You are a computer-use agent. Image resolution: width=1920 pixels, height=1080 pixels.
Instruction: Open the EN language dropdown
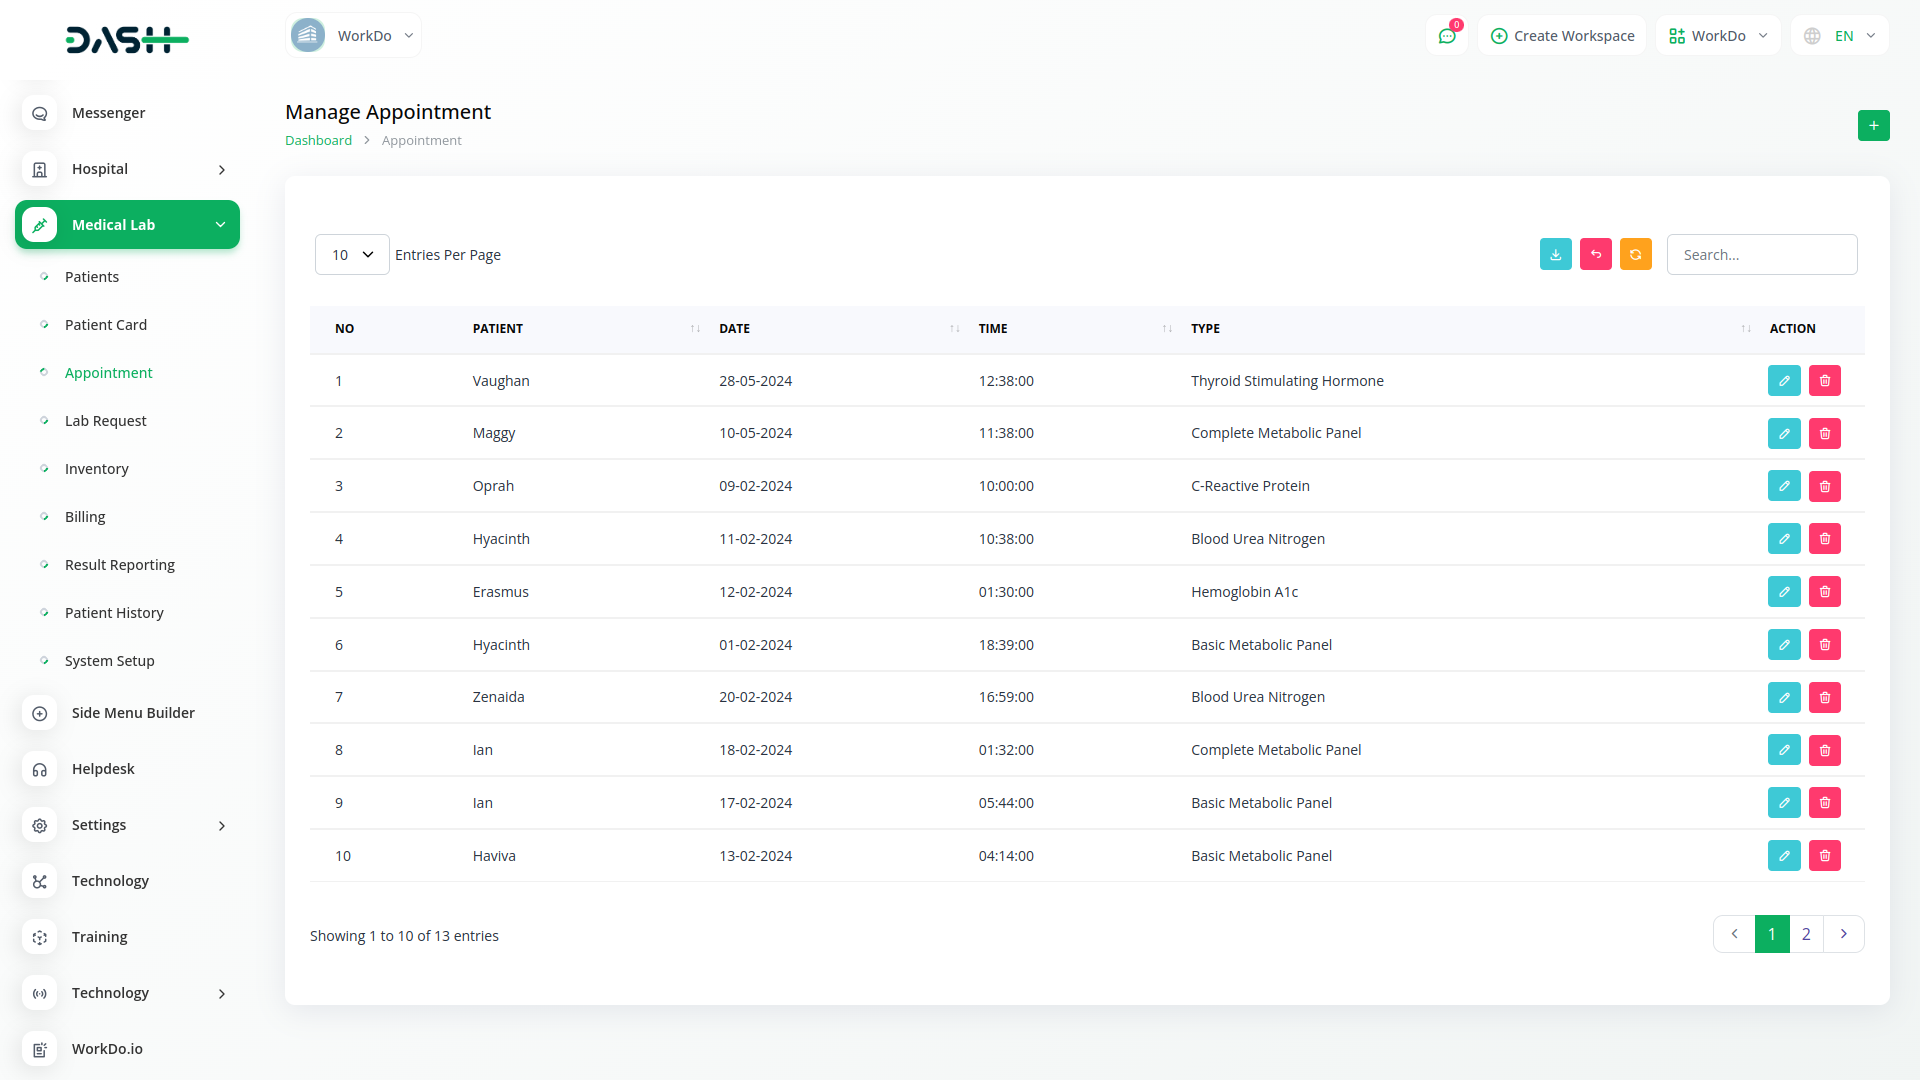click(x=1842, y=36)
